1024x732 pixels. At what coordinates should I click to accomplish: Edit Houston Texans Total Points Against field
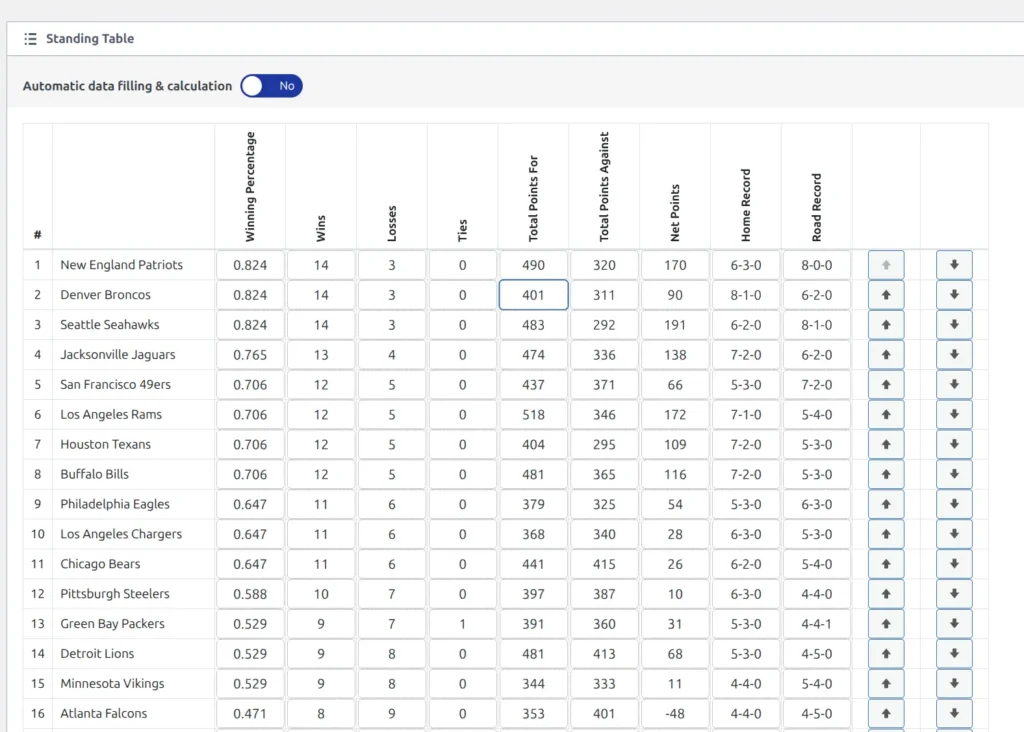click(604, 445)
